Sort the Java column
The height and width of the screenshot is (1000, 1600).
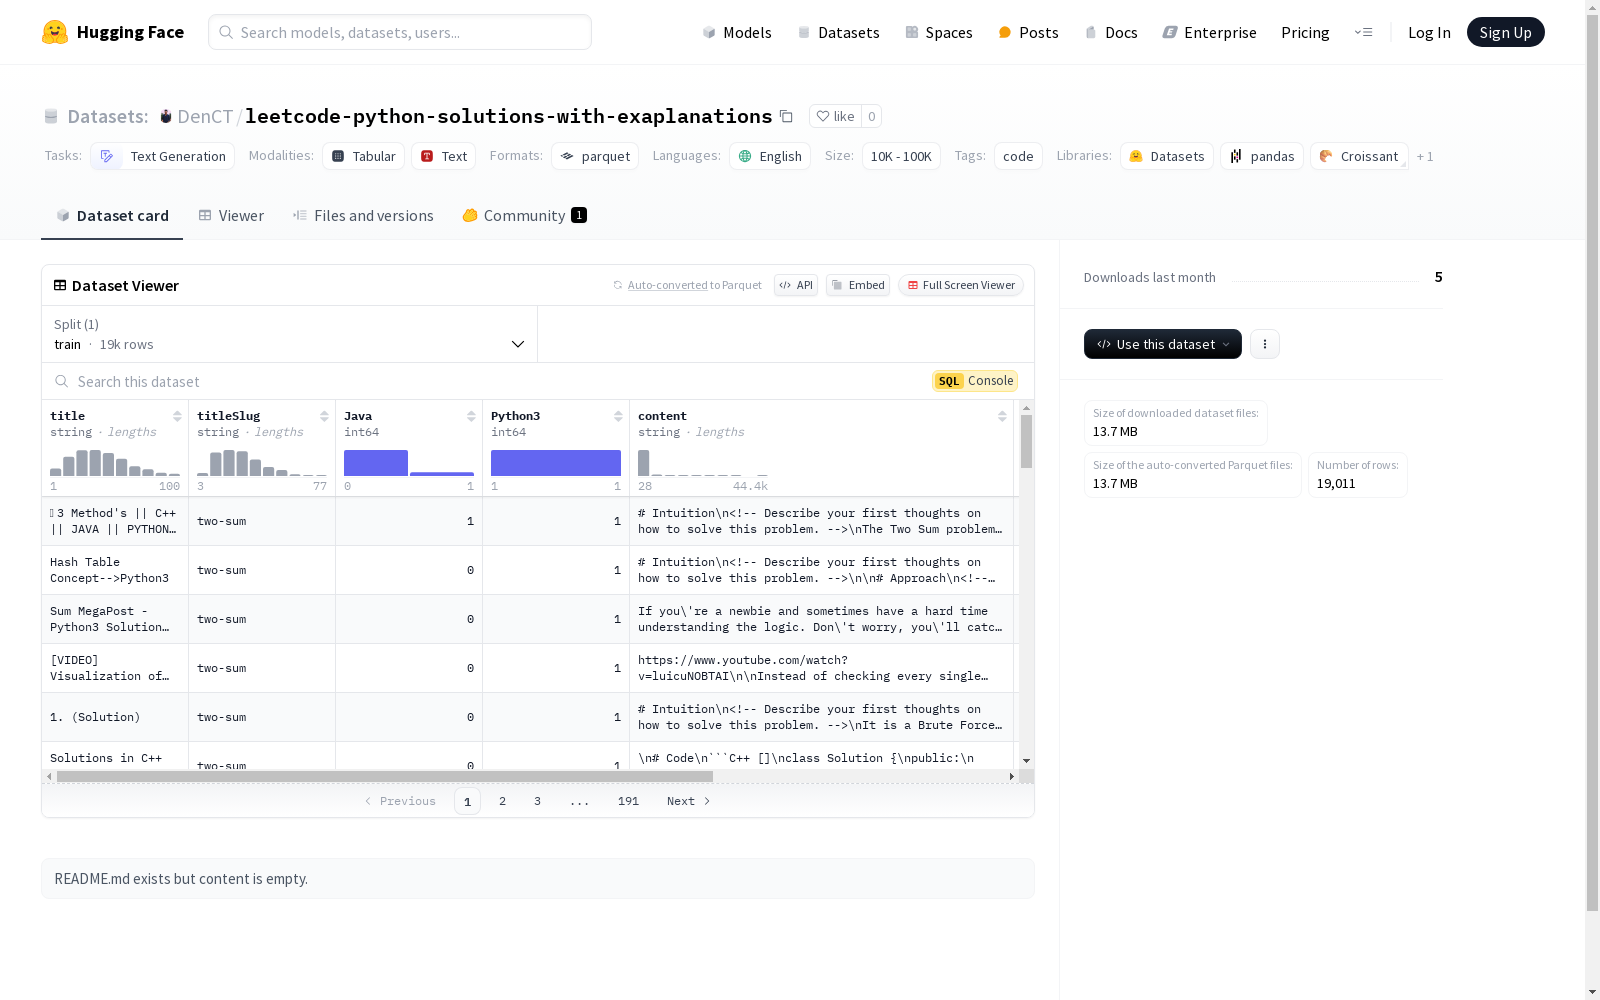(471, 416)
